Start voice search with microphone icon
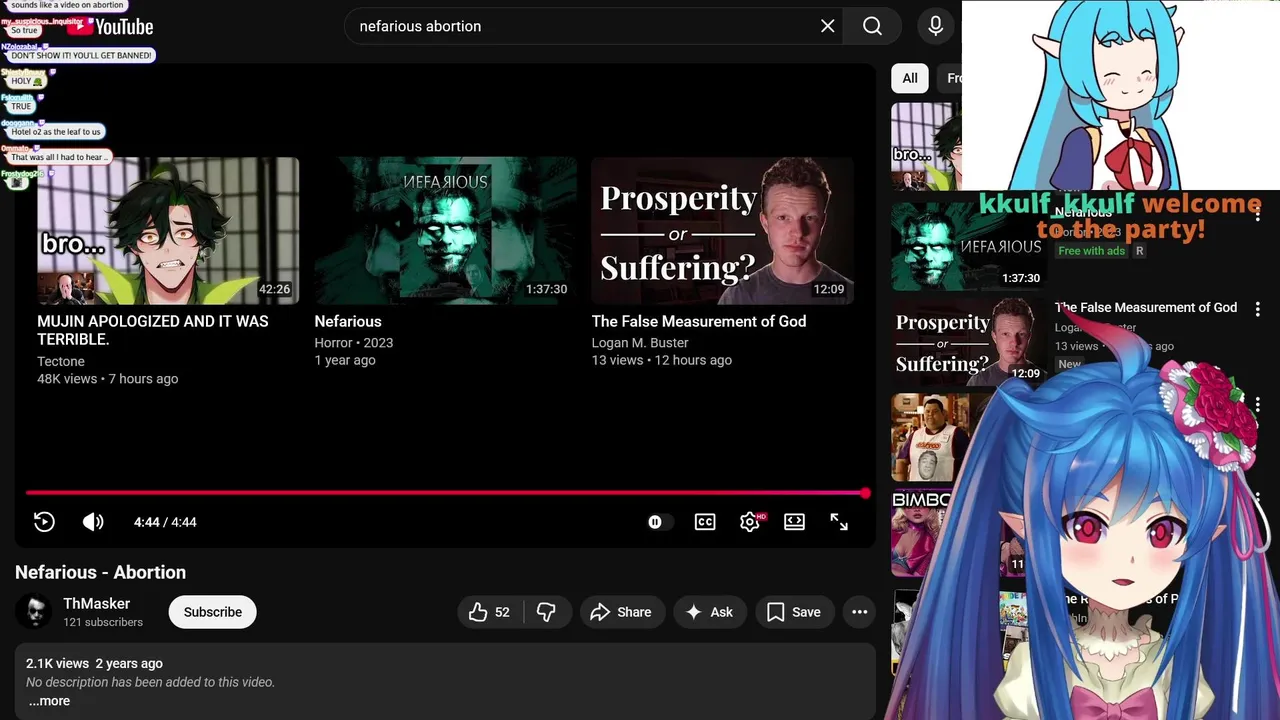The width and height of the screenshot is (1280, 720). tap(935, 26)
